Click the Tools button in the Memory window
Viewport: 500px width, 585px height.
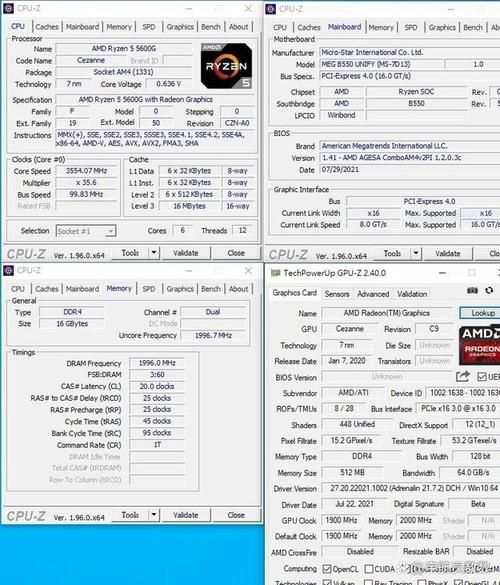click(x=130, y=515)
